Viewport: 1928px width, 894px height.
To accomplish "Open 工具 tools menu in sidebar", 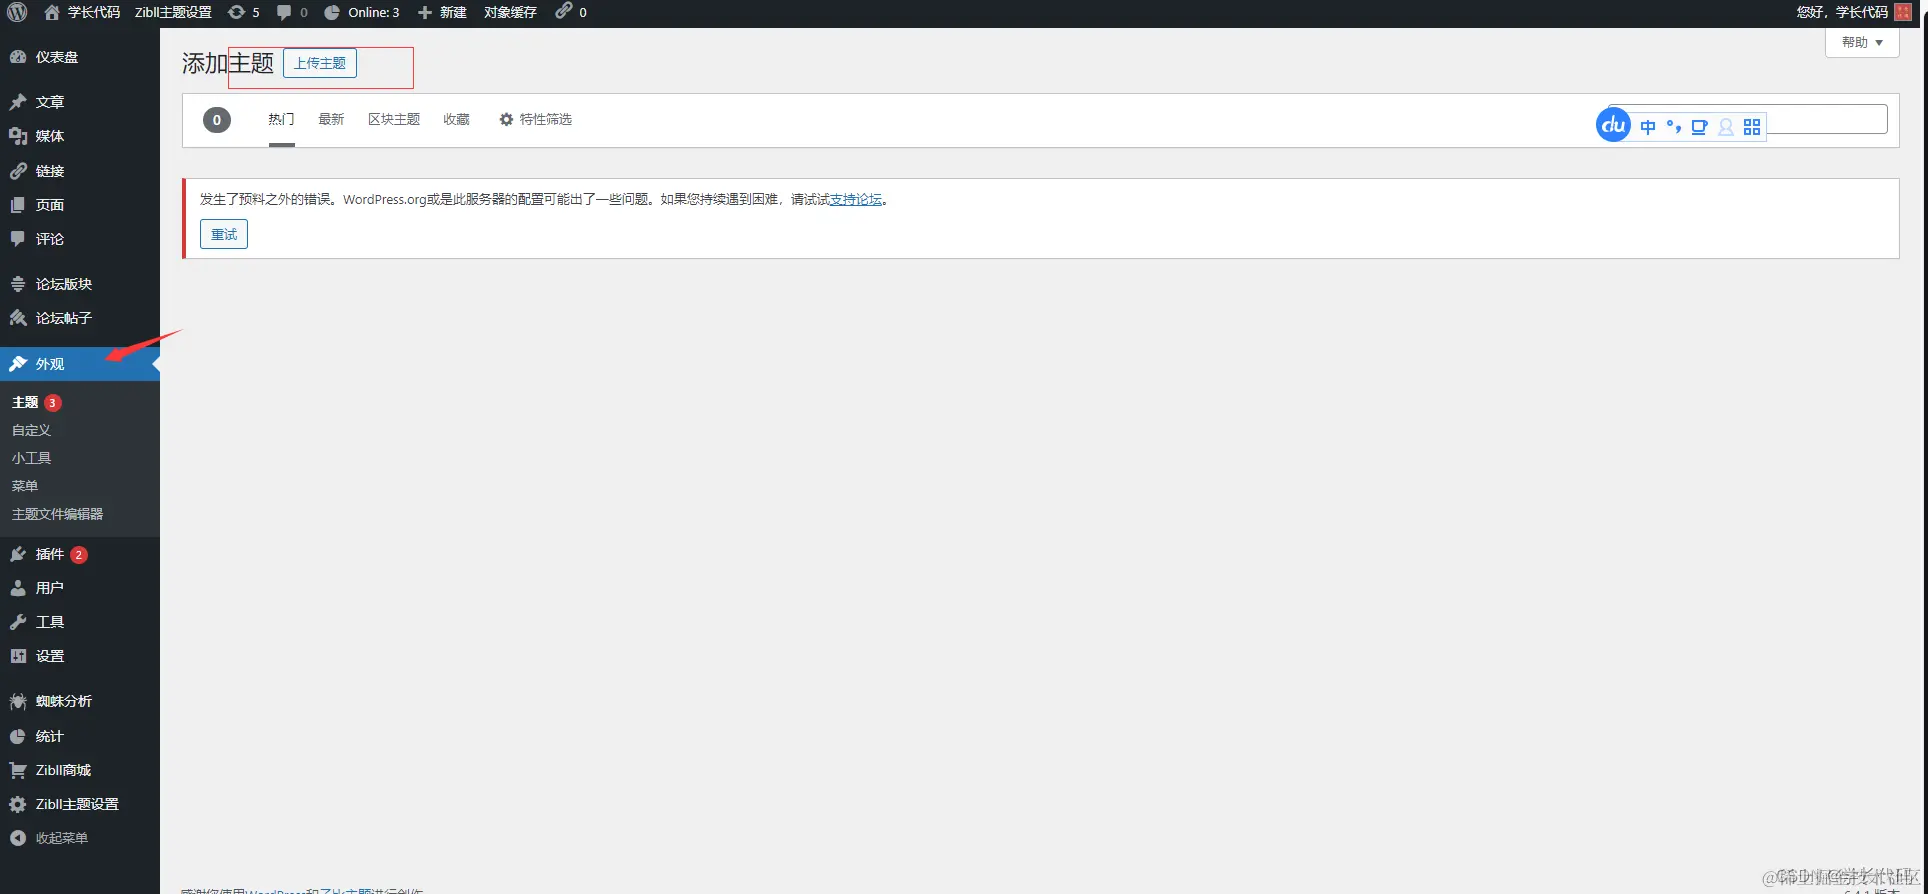I will (80, 622).
